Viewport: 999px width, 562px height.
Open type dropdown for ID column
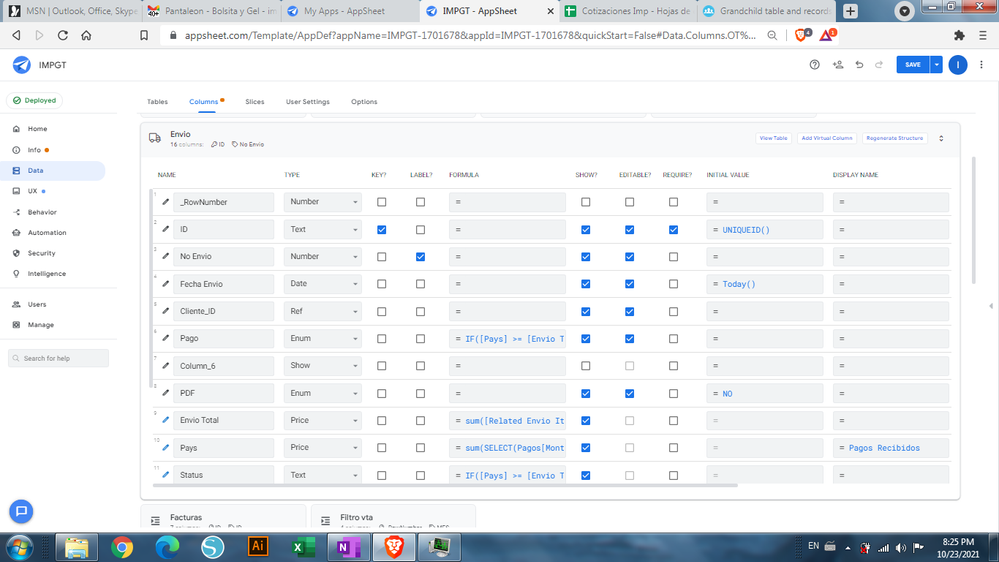(322, 229)
